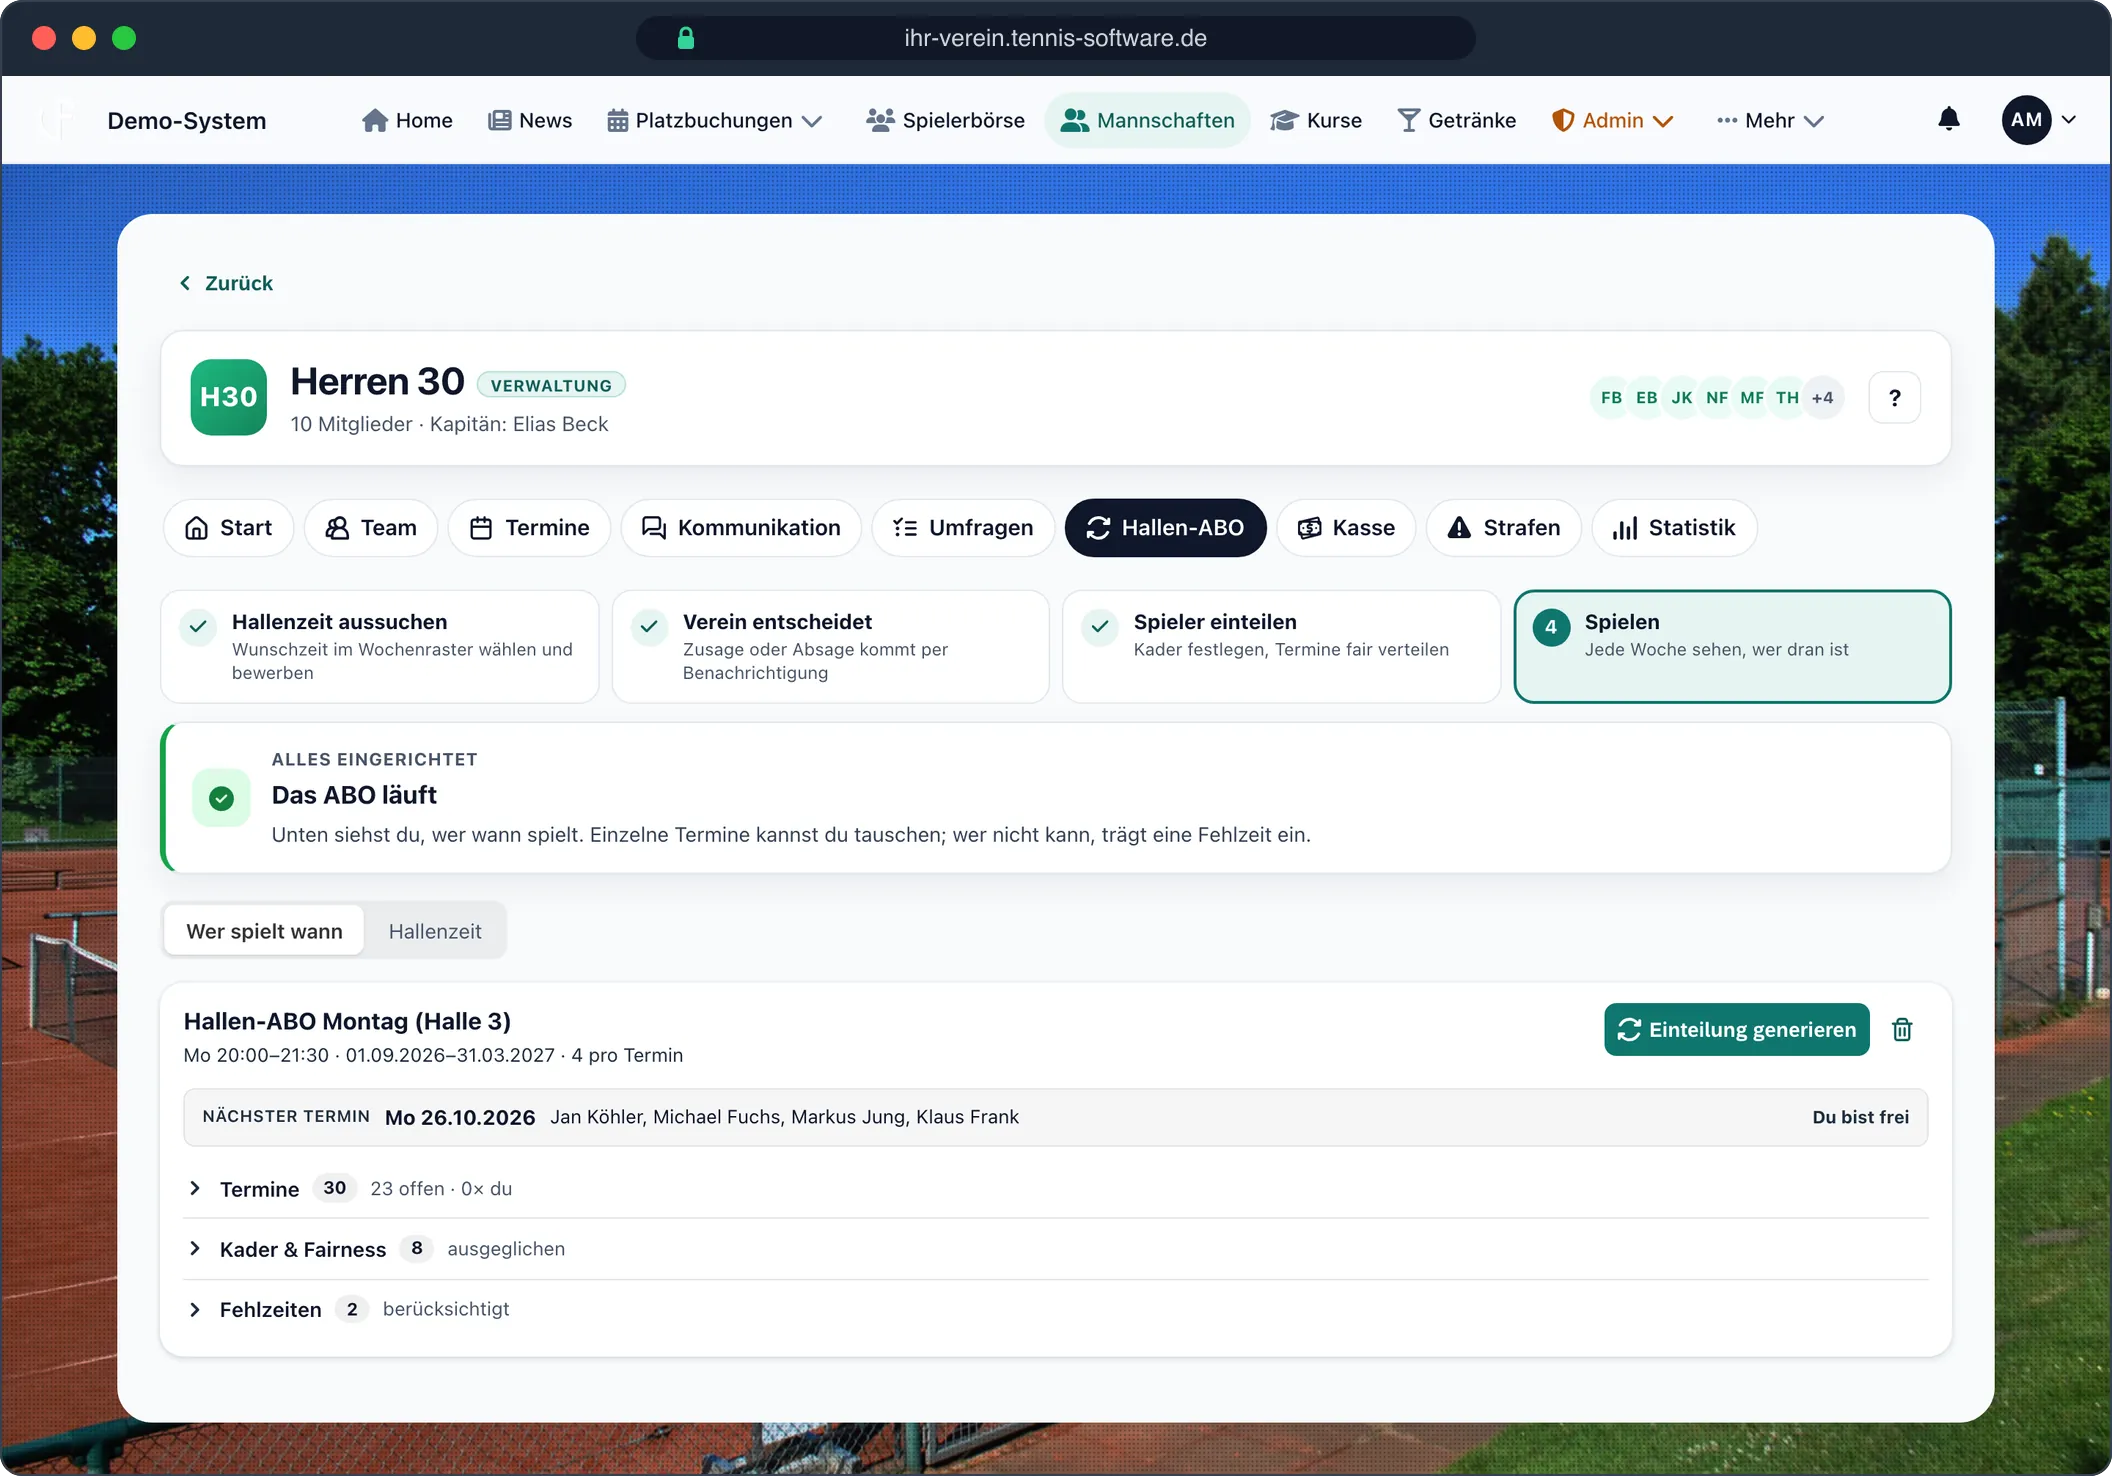Open Getränke in the navigation
Screen dimensions: 2112x1476
coord(1457,120)
